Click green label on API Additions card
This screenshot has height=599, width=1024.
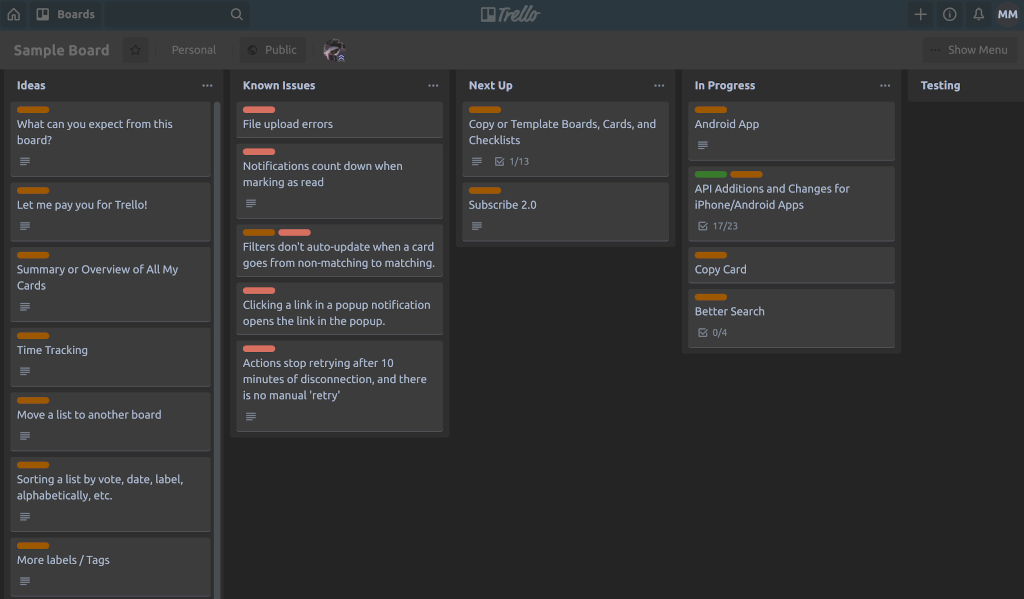point(711,174)
